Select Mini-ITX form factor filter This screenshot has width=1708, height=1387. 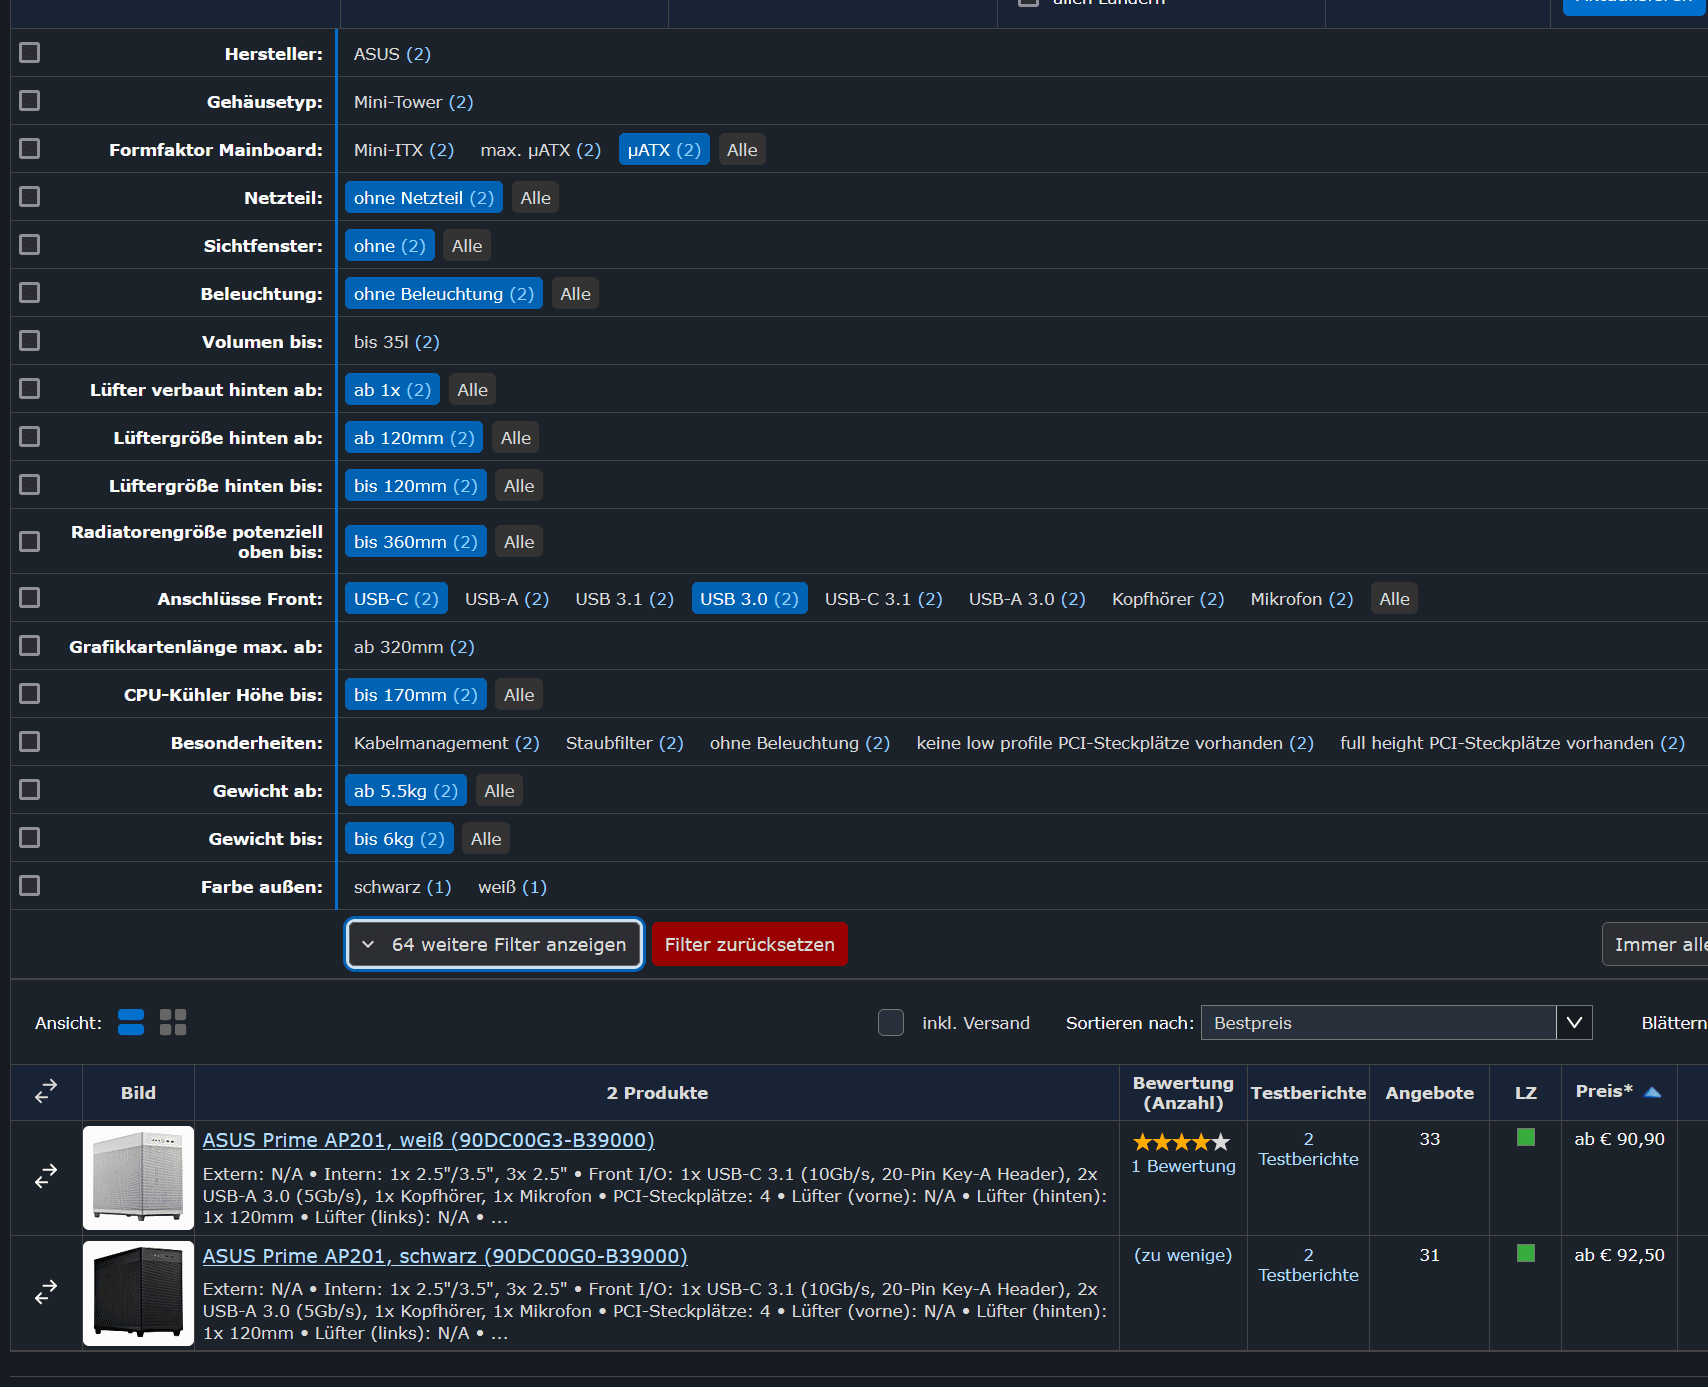coord(404,150)
